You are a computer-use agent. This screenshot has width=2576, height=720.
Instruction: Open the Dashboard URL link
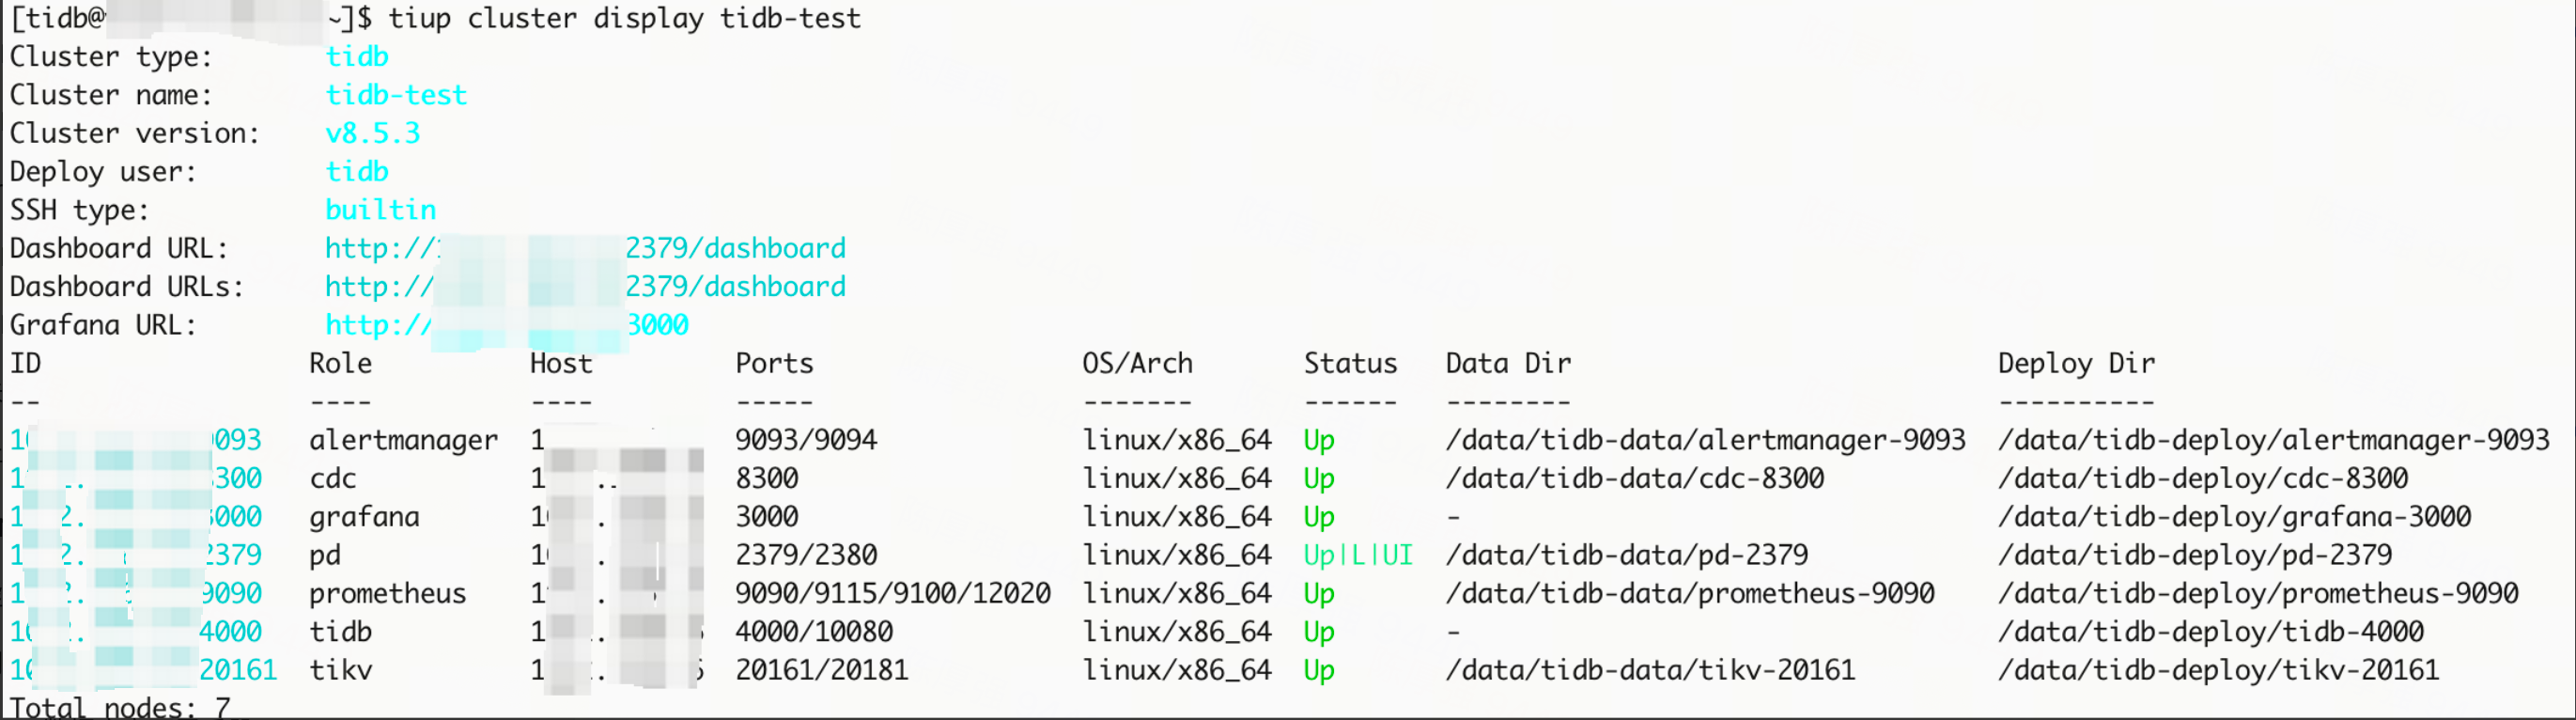[585, 248]
